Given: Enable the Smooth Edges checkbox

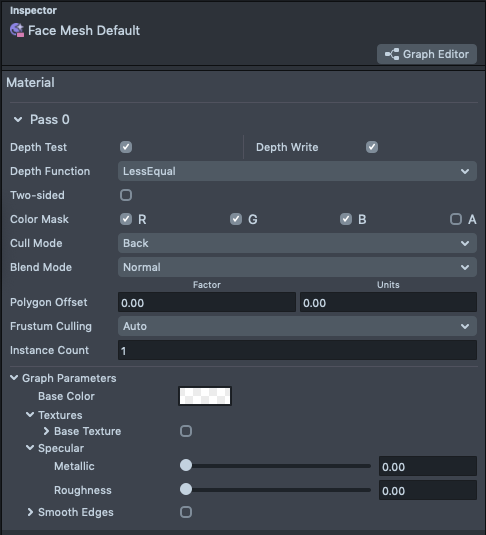Looking at the screenshot, I should point(186,512).
